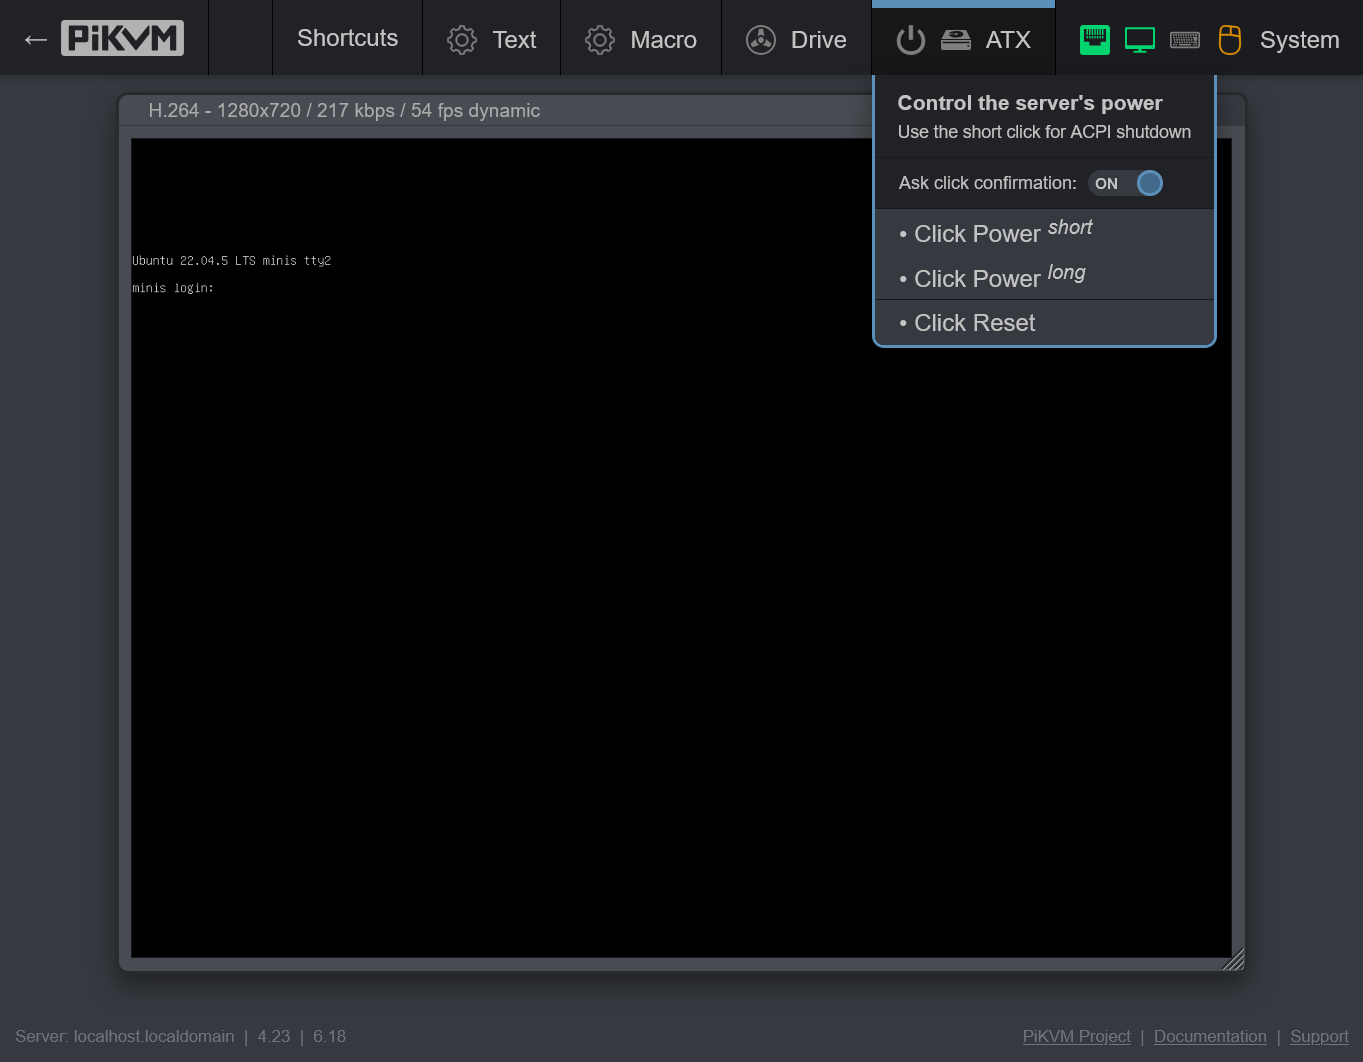Screen dimensions: 1363x1062
Task: Click the stream window resize handle
Action: click(1234, 960)
